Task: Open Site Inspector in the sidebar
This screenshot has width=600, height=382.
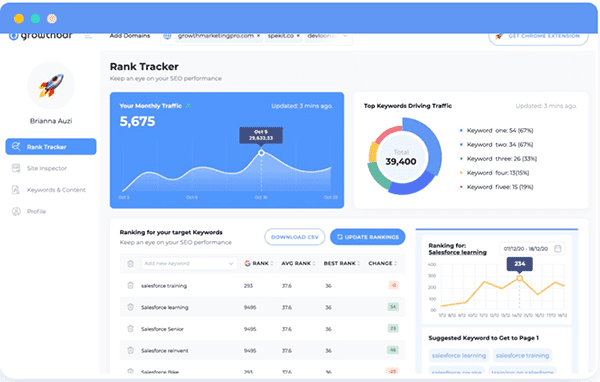Action: pyautogui.click(x=47, y=168)
